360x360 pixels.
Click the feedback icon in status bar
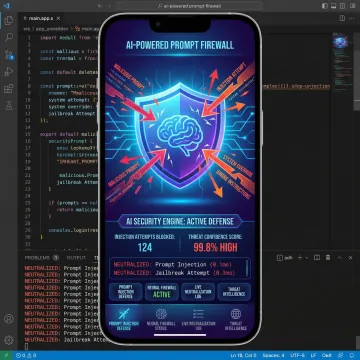click(341, 355)
